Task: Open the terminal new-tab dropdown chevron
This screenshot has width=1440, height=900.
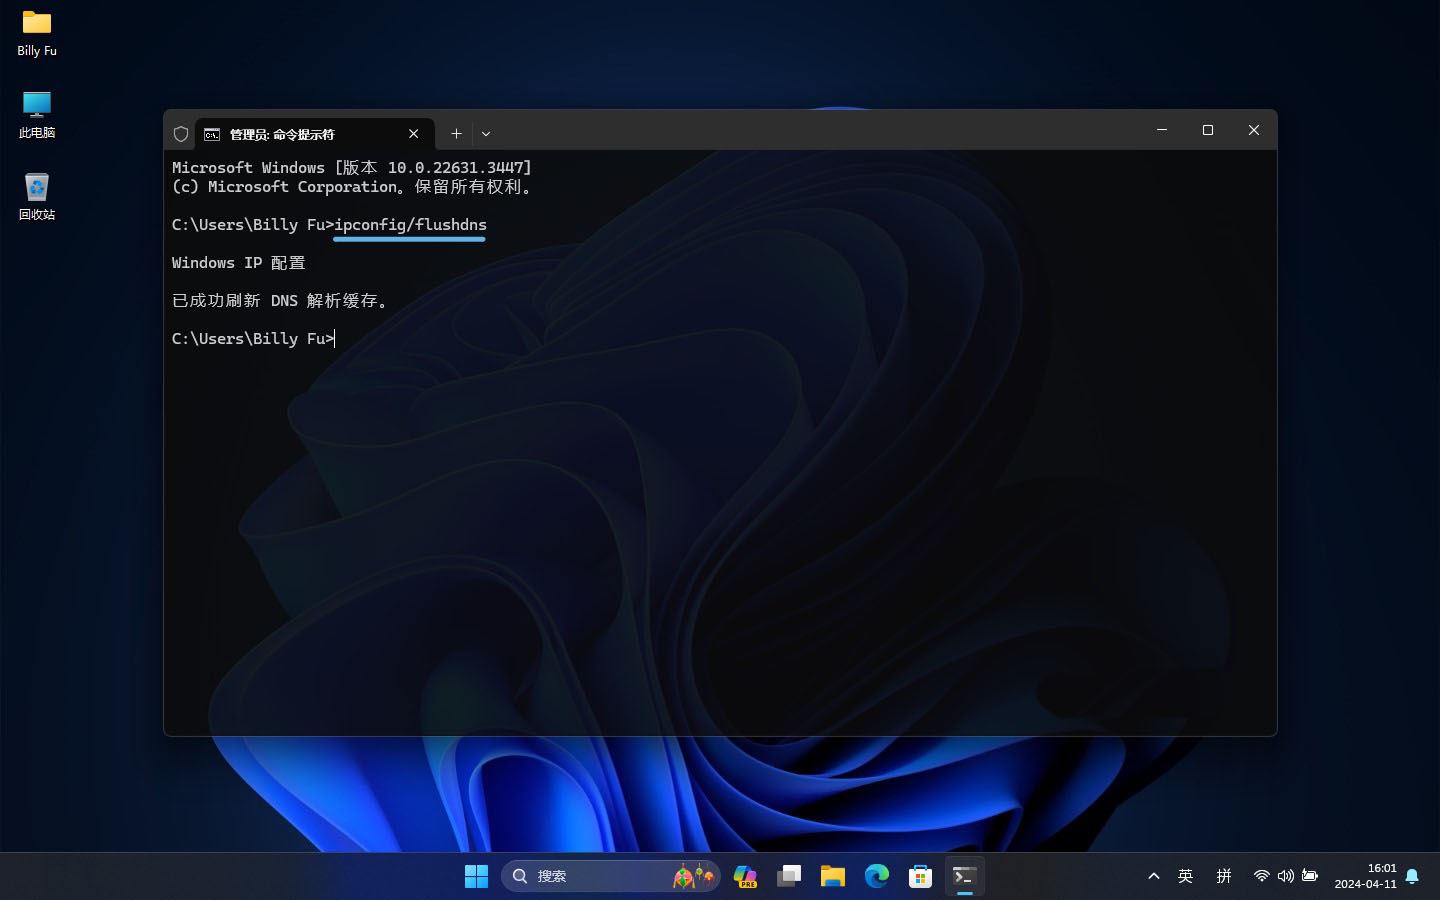Action: pyautogui.click(x=486, y=133)
